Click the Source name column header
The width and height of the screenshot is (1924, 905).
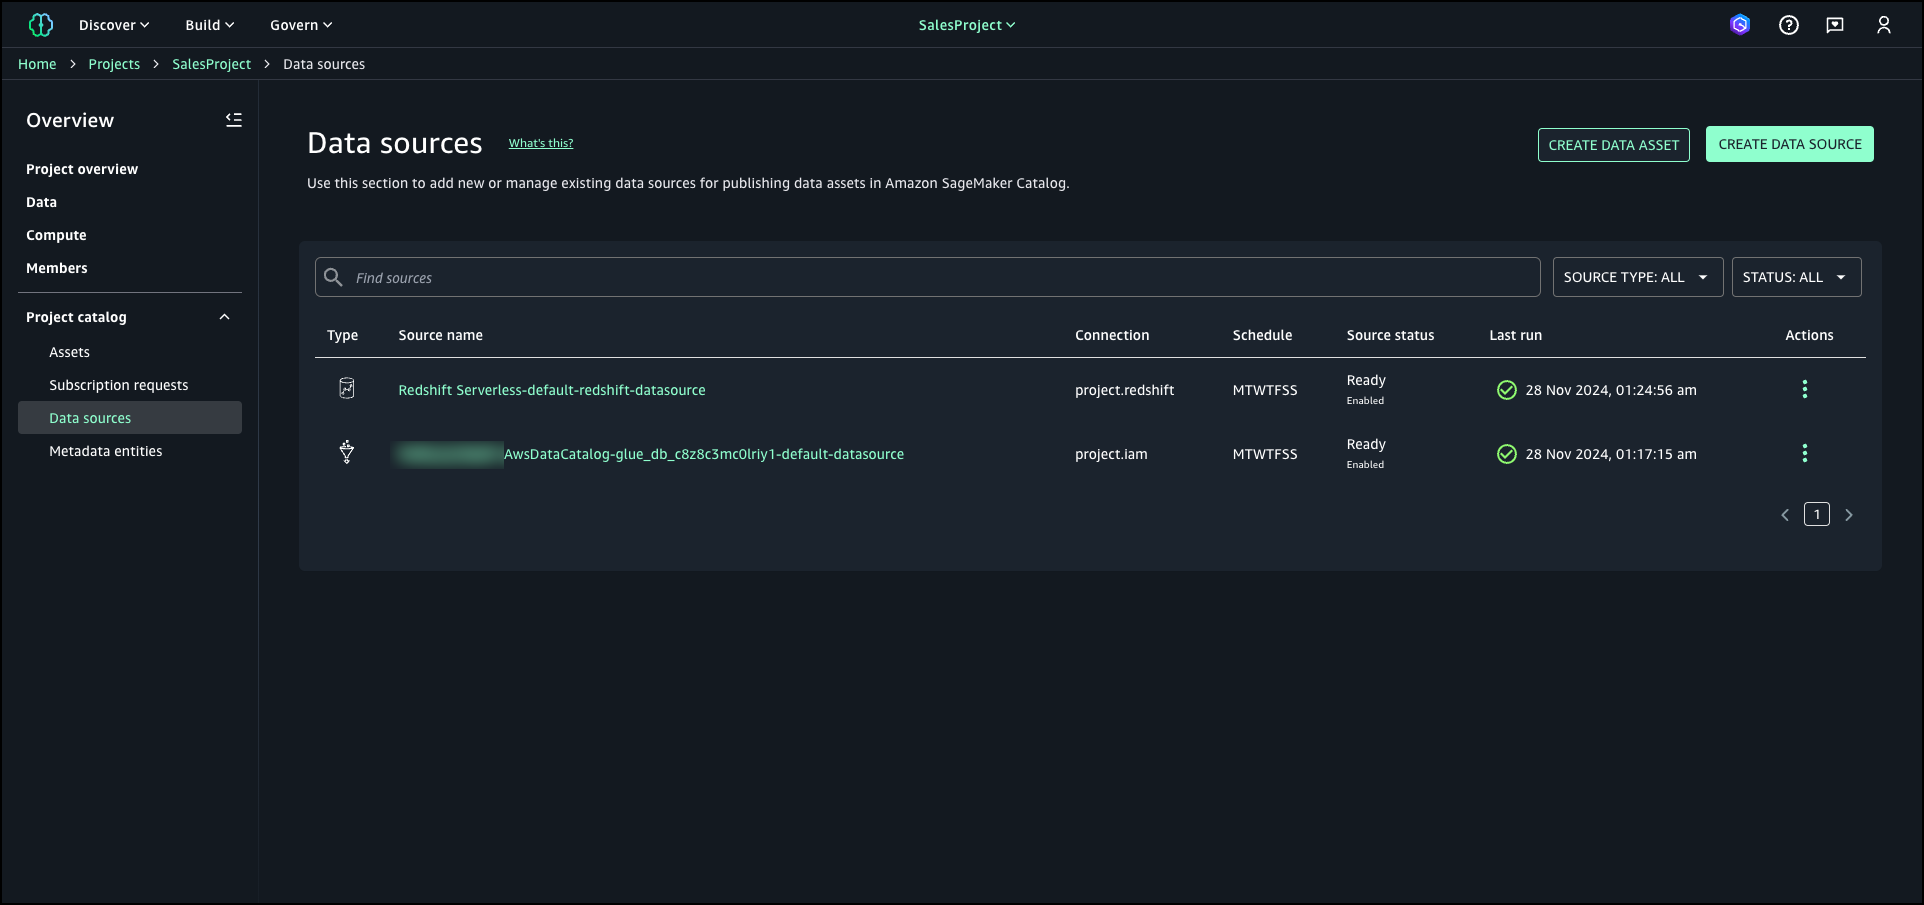[x=441, y=335]
